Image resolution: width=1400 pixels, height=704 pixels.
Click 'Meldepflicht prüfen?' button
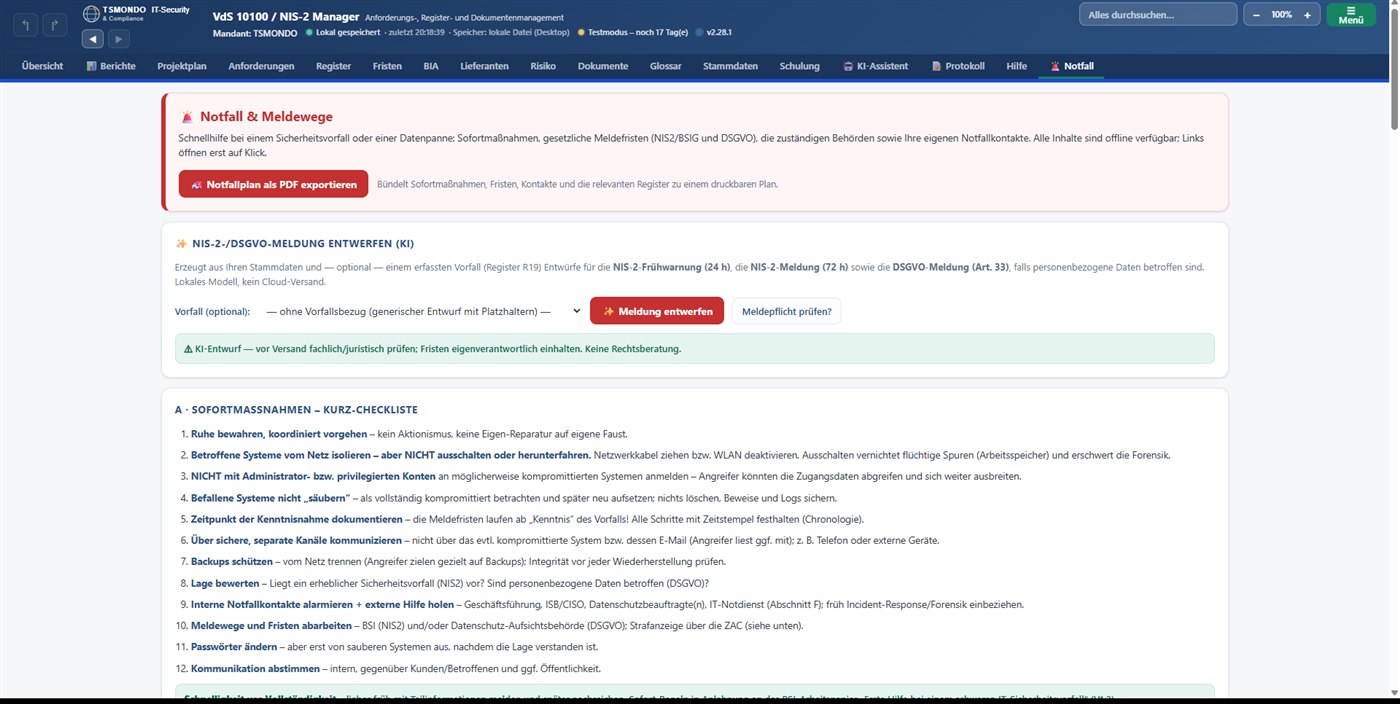coord(786,311)
